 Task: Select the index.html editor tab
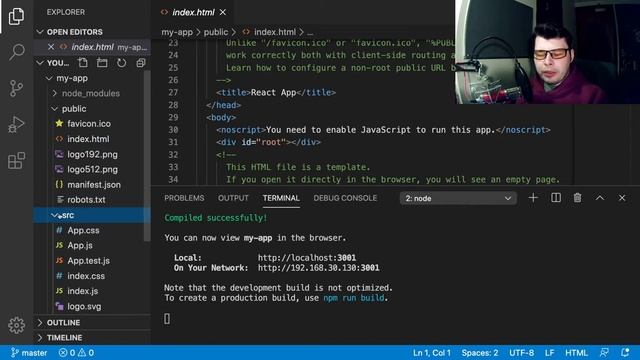[193, 12]
